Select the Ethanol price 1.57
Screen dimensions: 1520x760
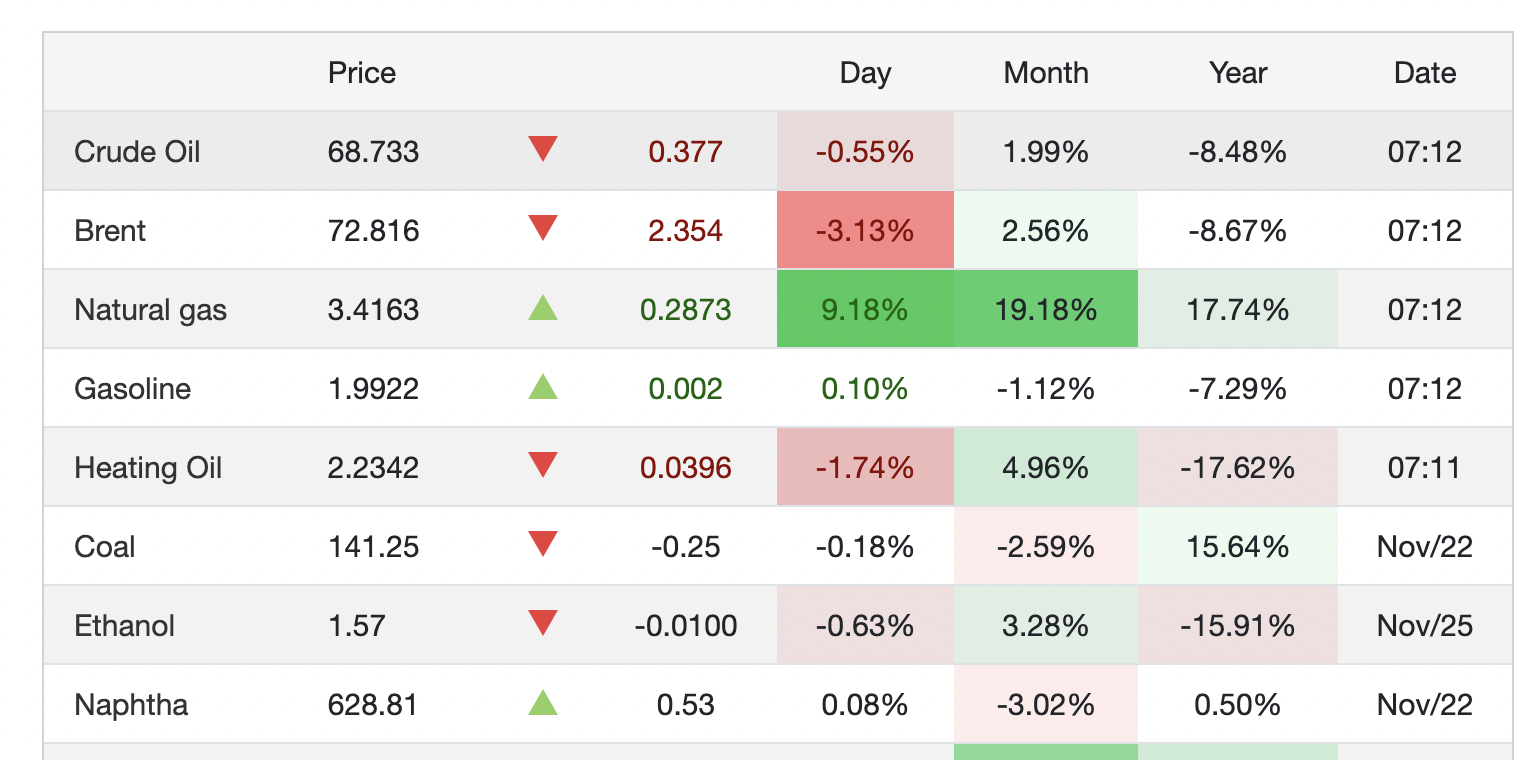pos(356,626)
